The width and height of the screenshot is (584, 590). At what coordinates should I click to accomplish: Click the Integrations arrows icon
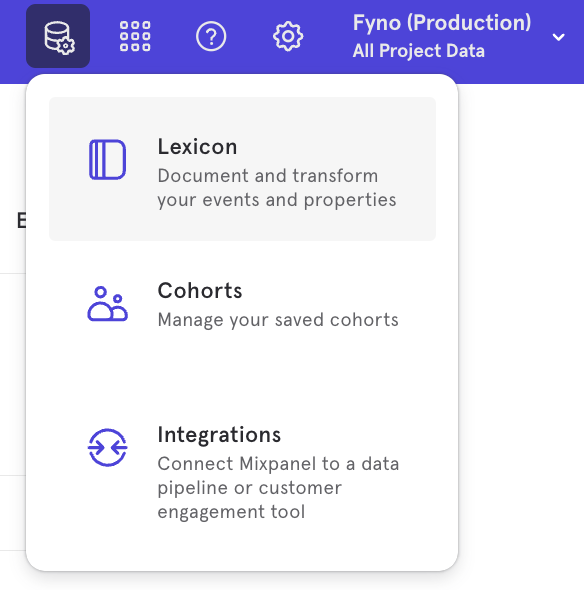(x=108, y=448)
